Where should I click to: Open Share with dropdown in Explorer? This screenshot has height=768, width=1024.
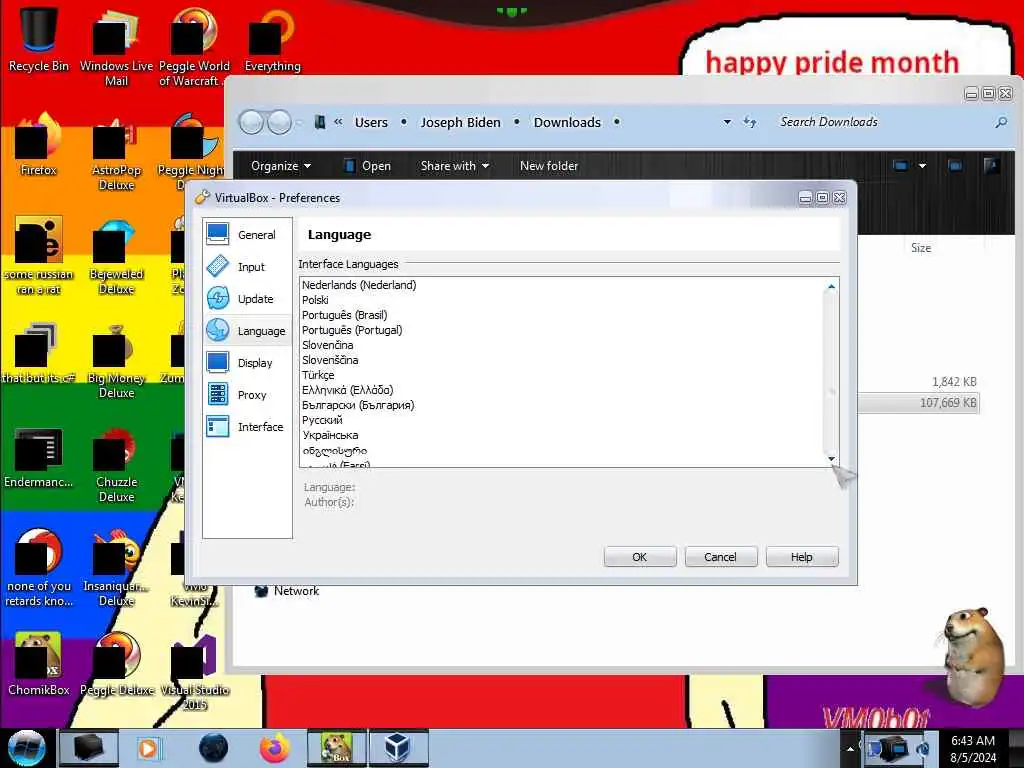click(x=455, y=166)
